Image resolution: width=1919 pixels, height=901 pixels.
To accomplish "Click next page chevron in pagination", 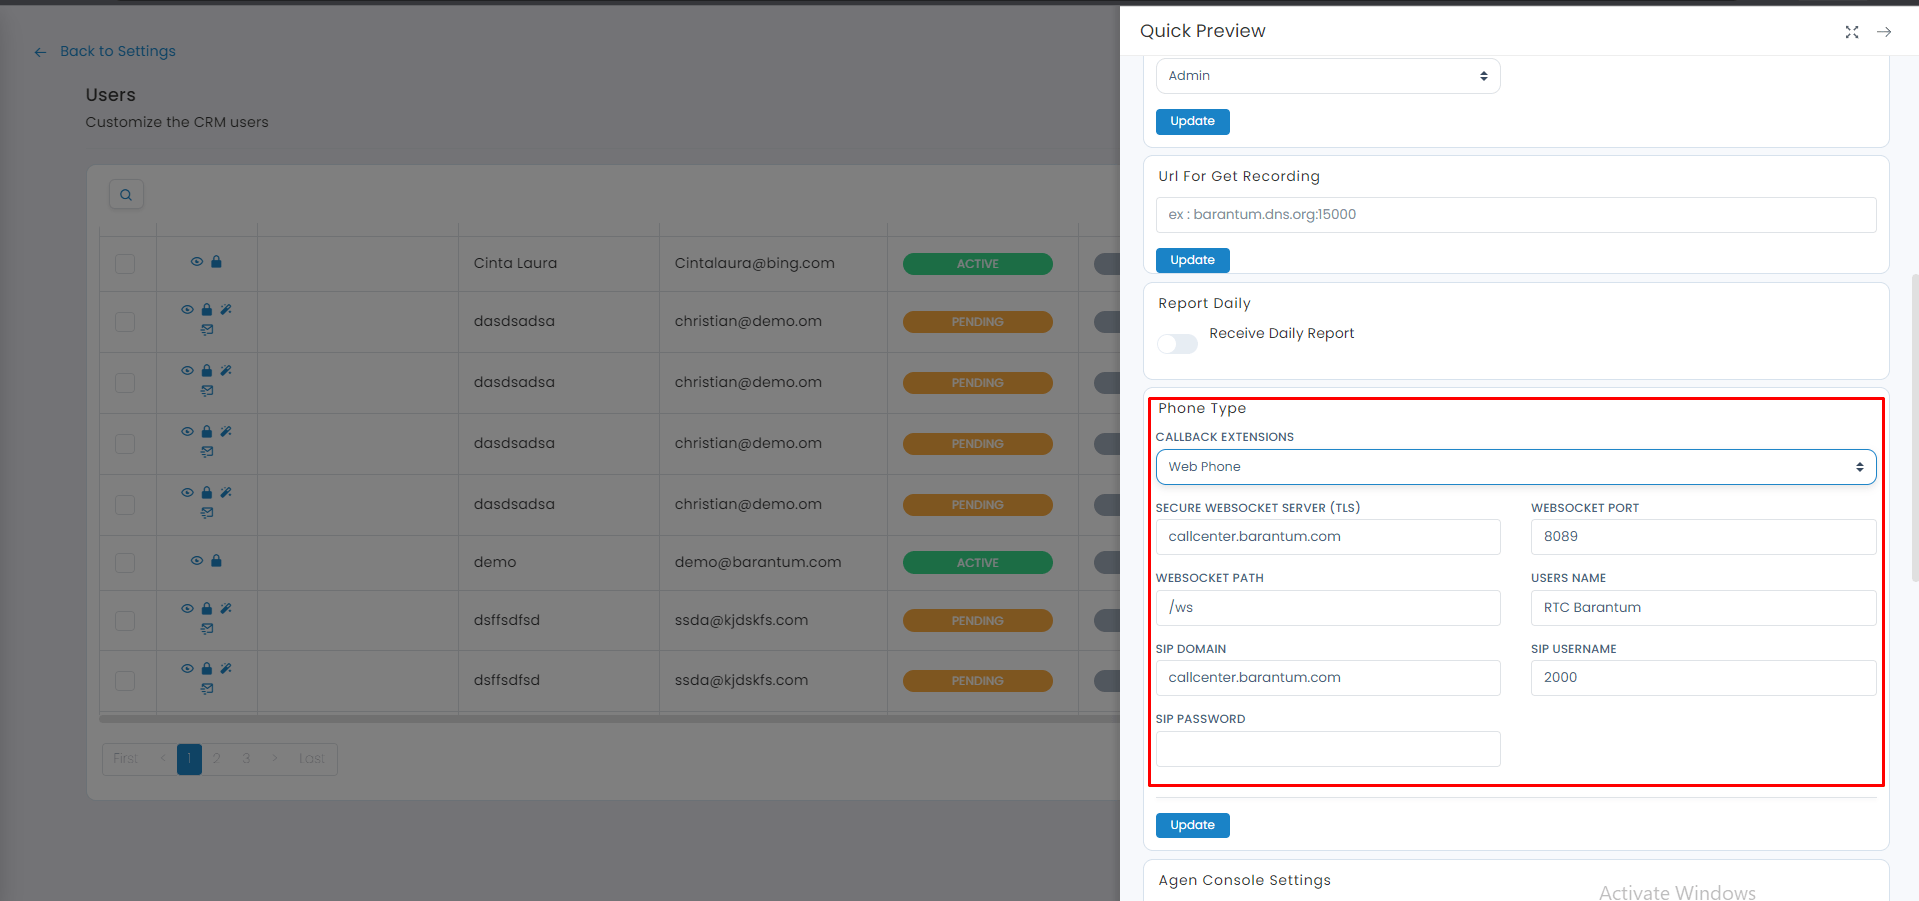I will [x=275, y=759].
